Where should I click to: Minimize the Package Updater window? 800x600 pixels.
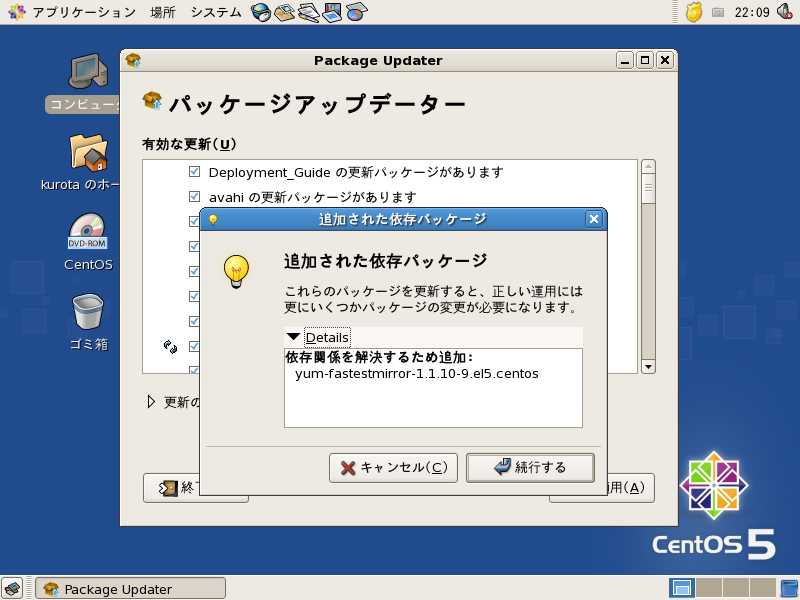[x=625, y=60]
